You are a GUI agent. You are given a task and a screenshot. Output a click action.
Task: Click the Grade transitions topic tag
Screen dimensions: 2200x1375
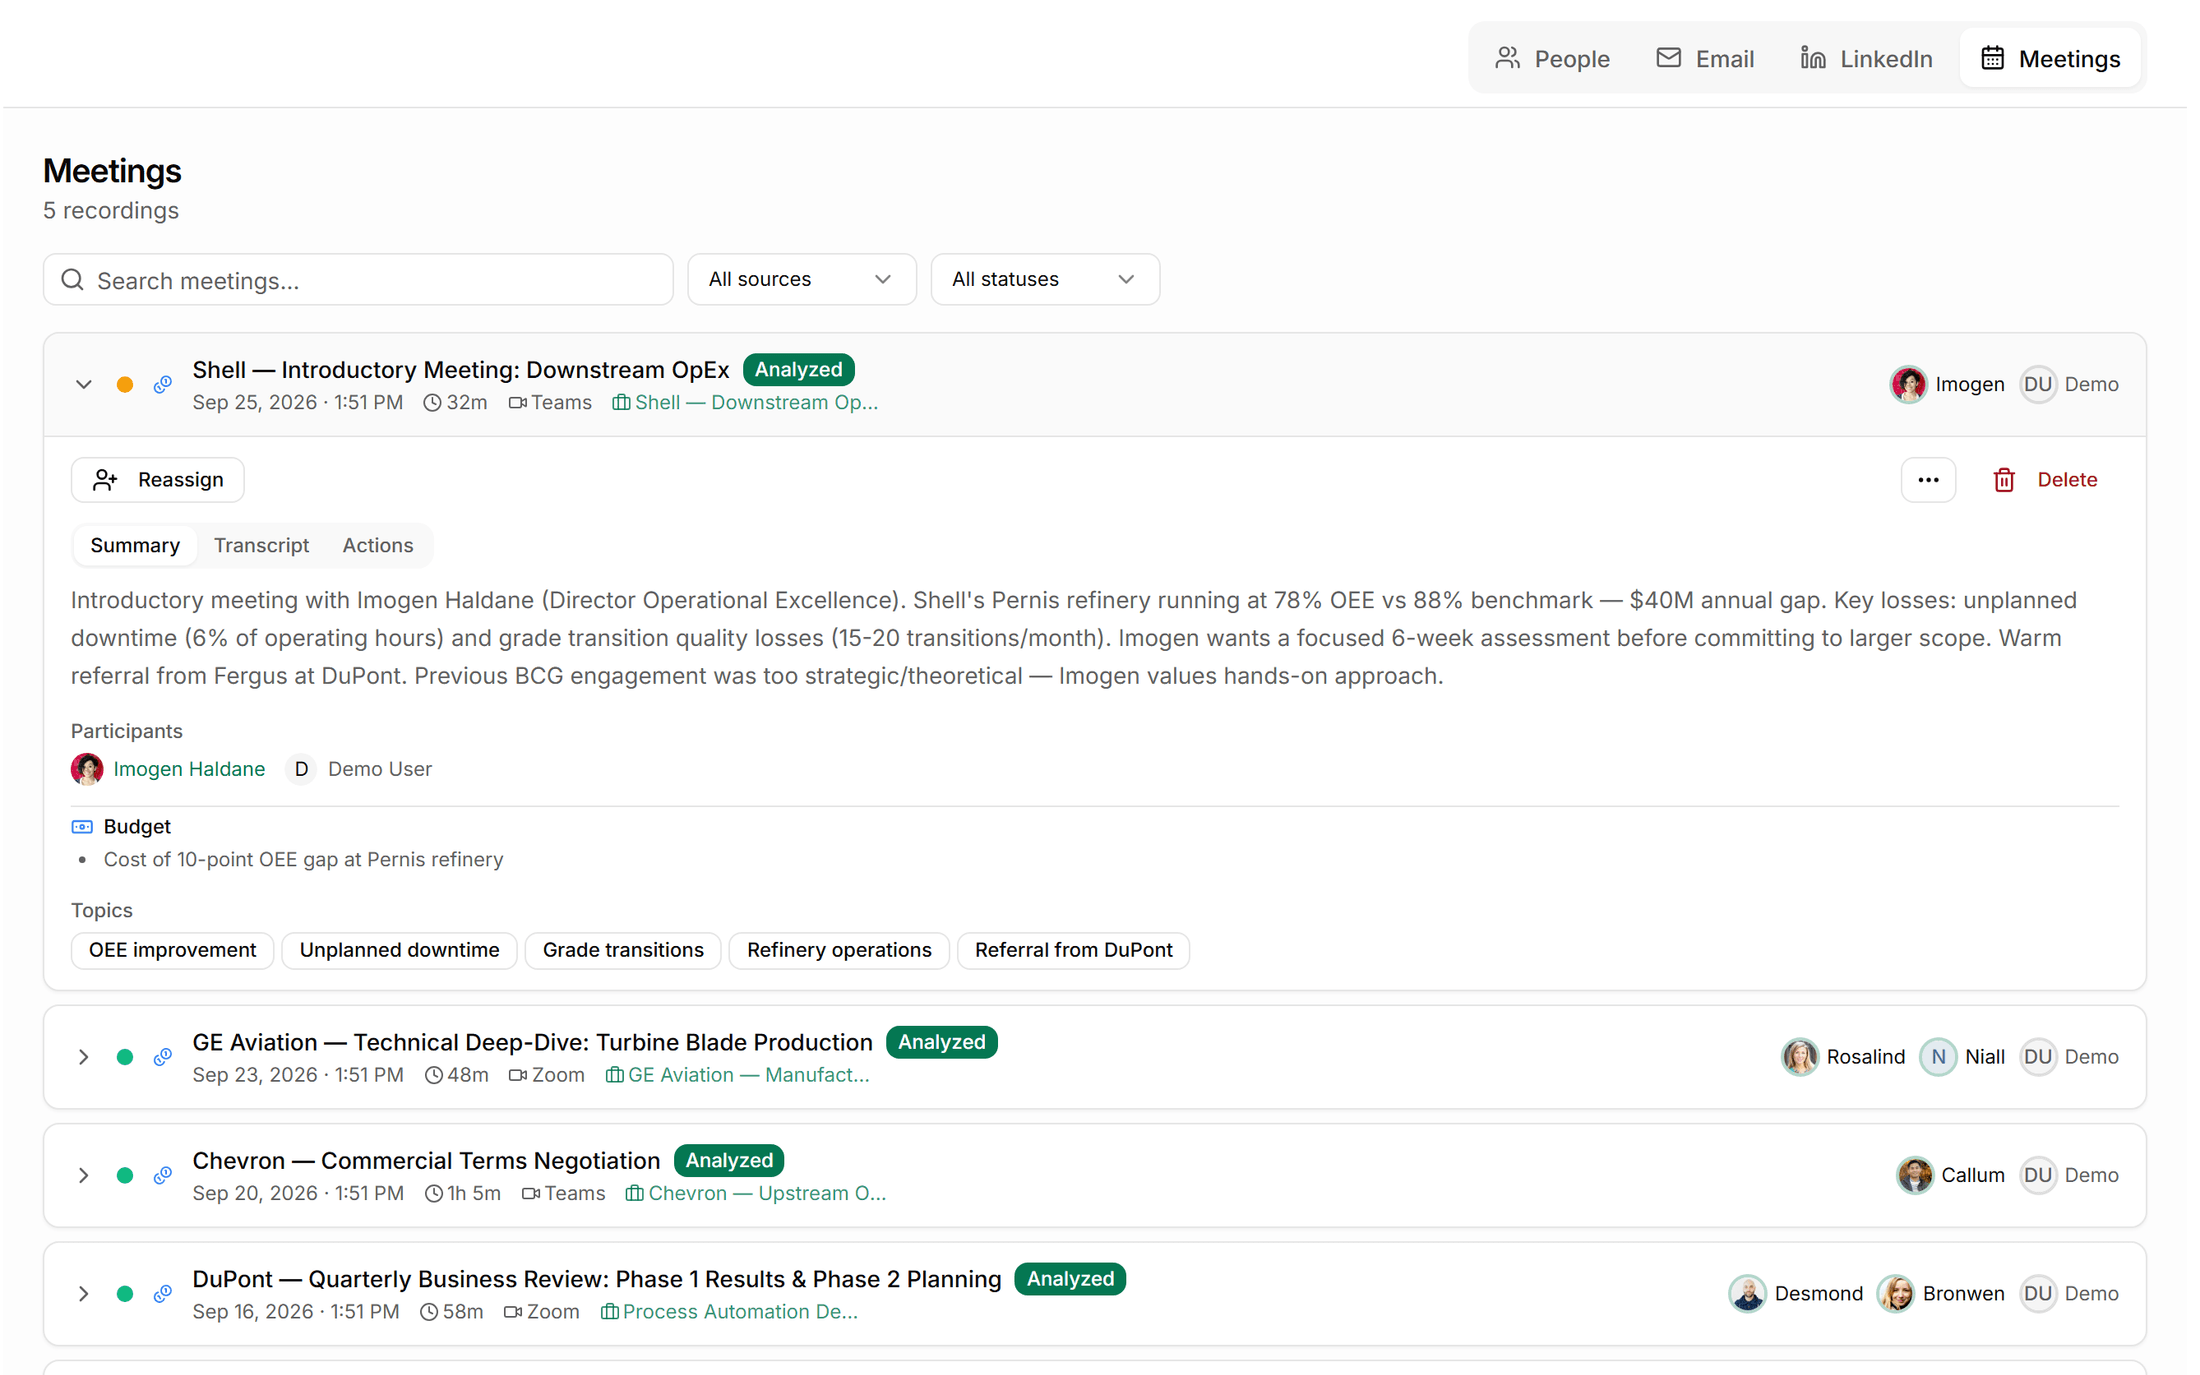623,950
